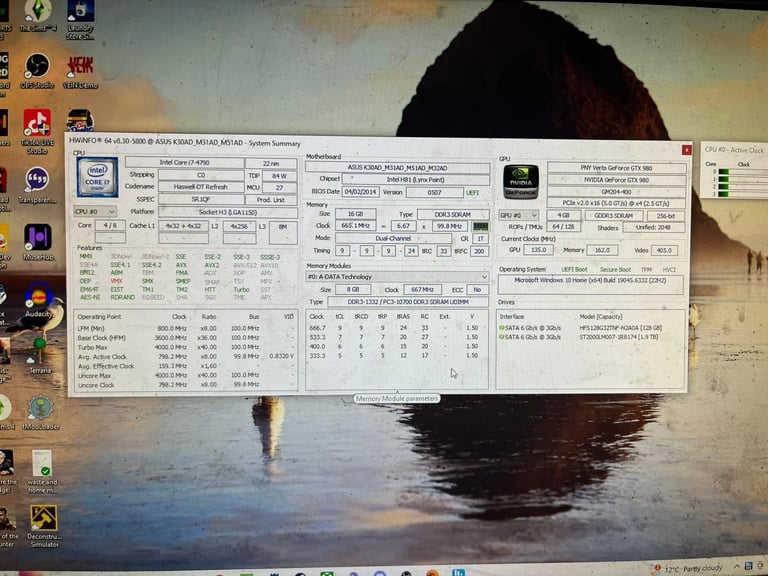Open the GPU #0 selector dropdown
This screenshot has height=576, width=768.
pyautogui.click(x=519, y=216)
